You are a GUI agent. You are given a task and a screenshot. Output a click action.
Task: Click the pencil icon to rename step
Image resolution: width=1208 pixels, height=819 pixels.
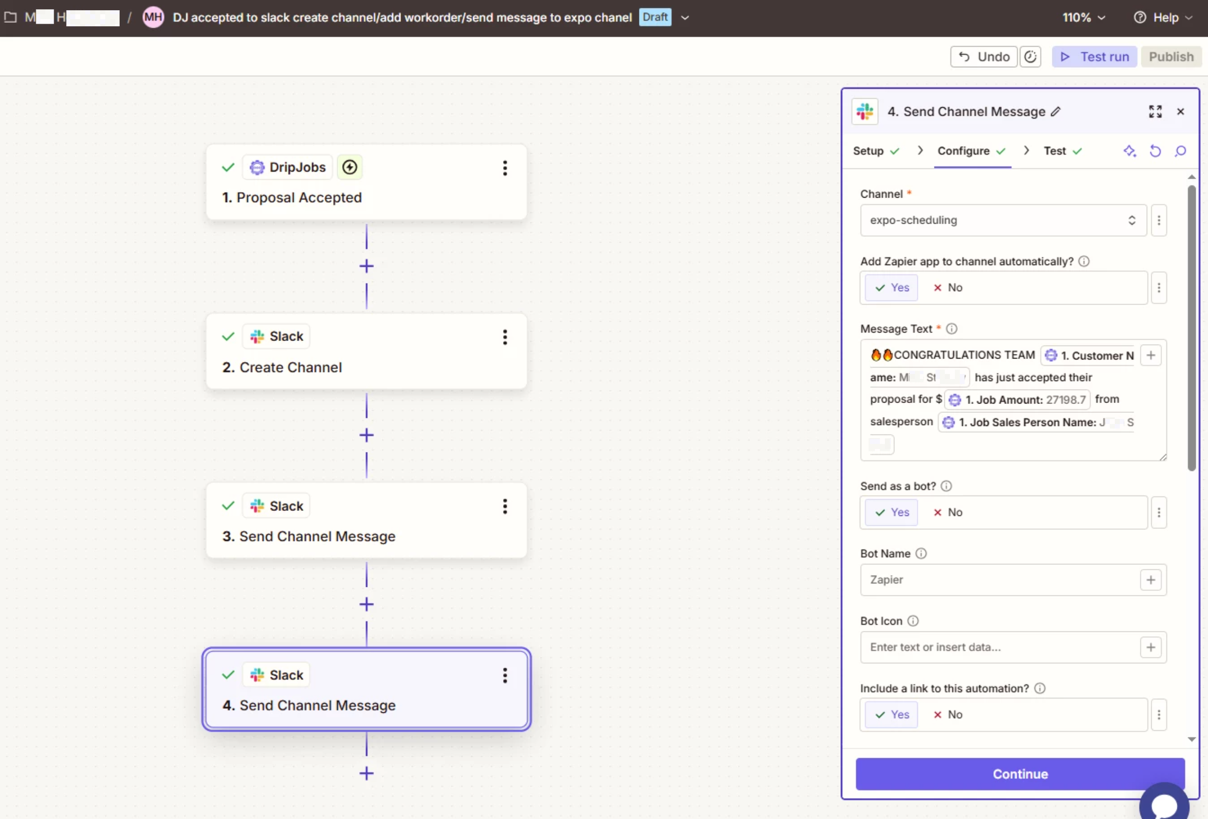click(1056, 112)
